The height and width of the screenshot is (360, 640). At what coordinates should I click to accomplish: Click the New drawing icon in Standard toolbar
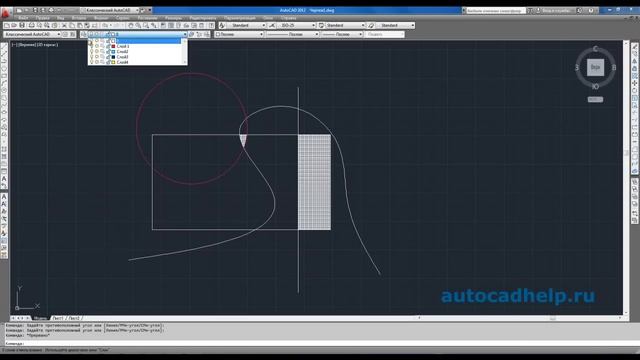coord(7,25)
